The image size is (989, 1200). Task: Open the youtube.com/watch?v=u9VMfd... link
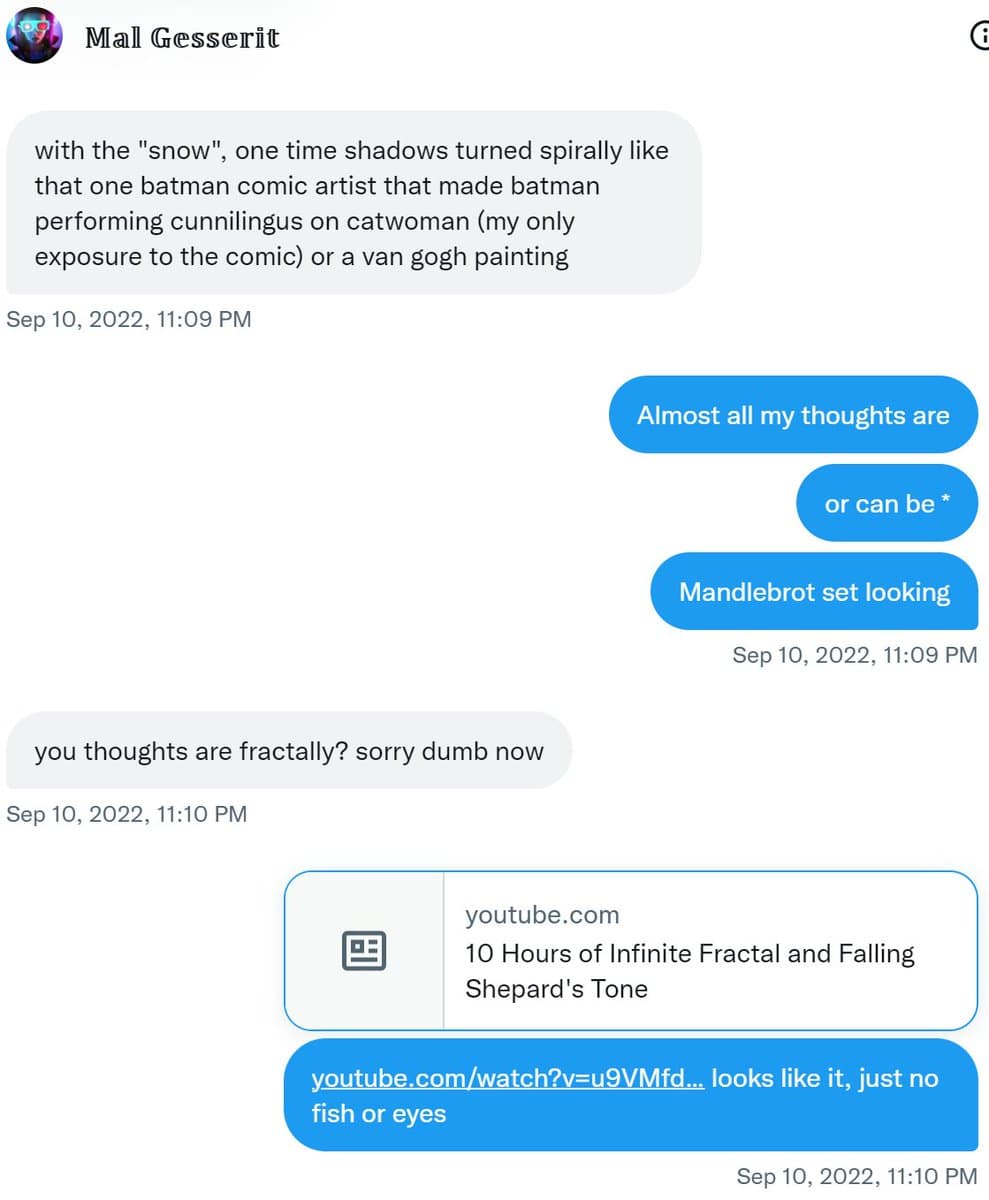[507, 1079]
